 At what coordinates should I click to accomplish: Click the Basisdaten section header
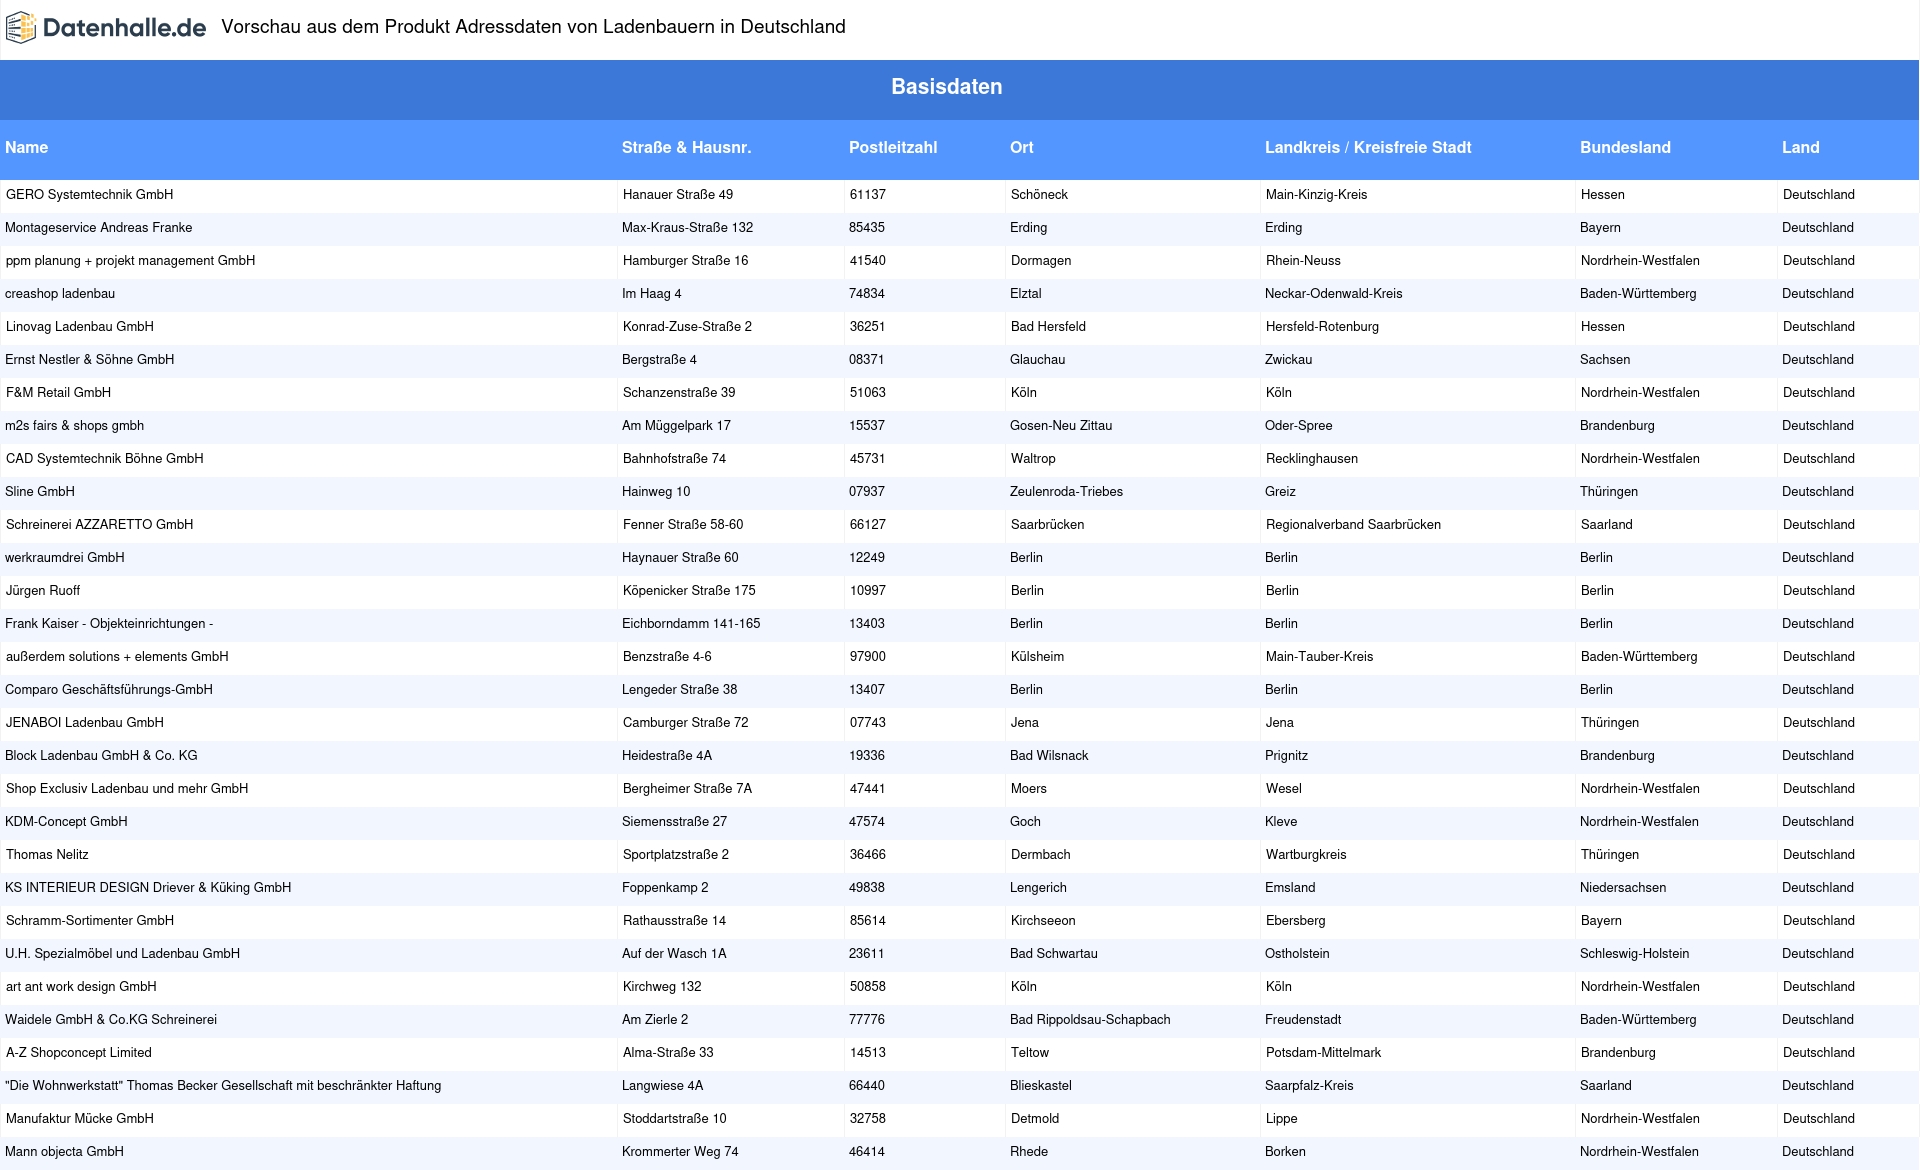point(946,87)
